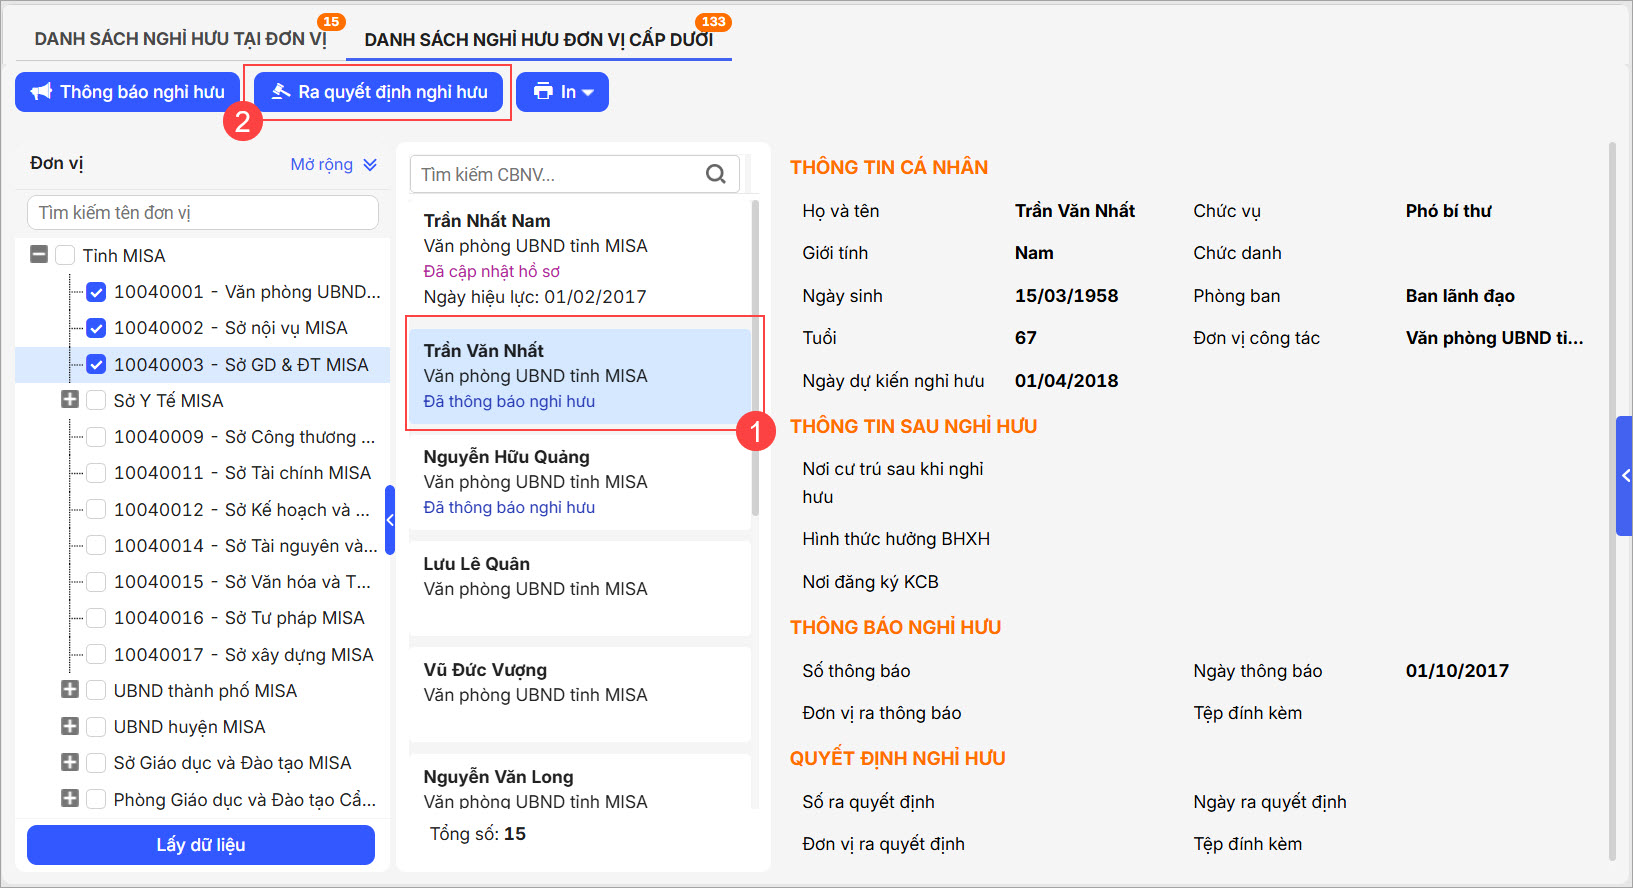1633x888 pixels.
Task: Expand the Sở Y Tế MISA node
Action: pos(70,400)
